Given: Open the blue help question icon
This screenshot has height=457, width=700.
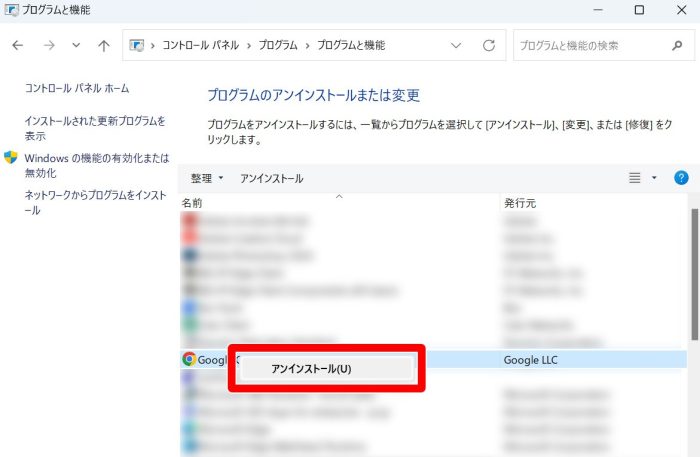Looking at the screenshot, I should click(681, 178).
